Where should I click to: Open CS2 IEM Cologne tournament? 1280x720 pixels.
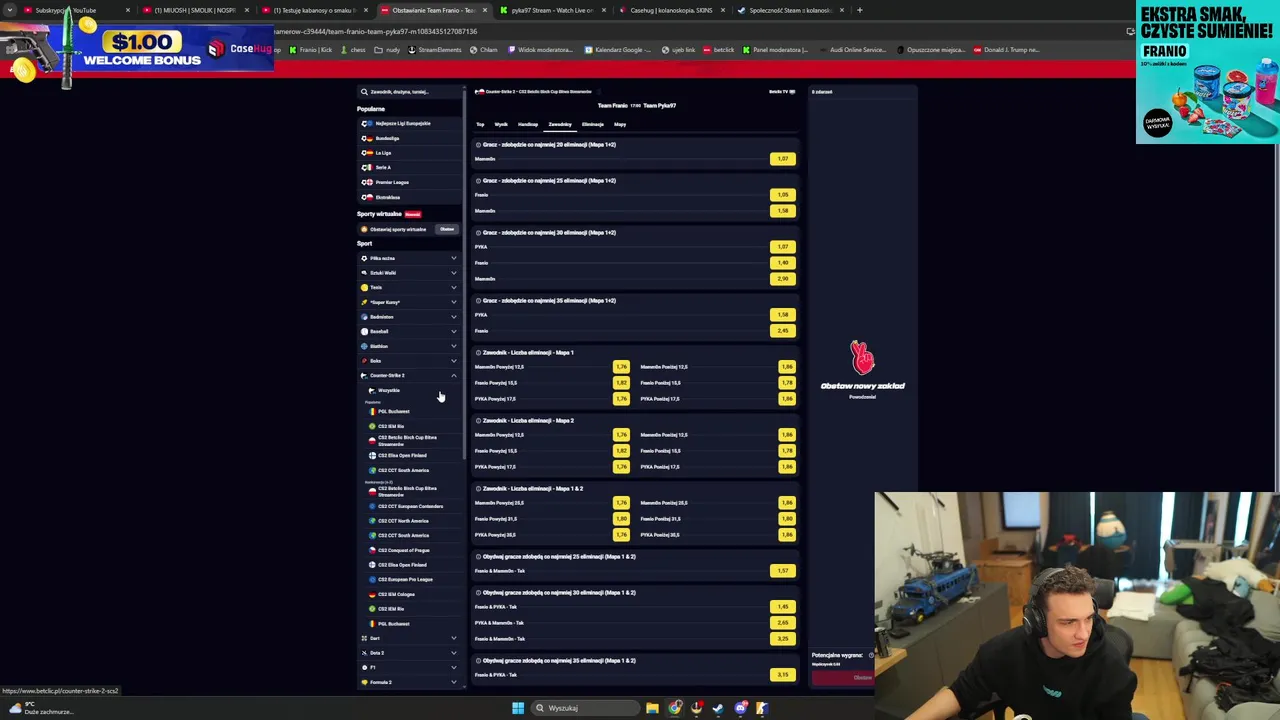[x=396, y=594]
